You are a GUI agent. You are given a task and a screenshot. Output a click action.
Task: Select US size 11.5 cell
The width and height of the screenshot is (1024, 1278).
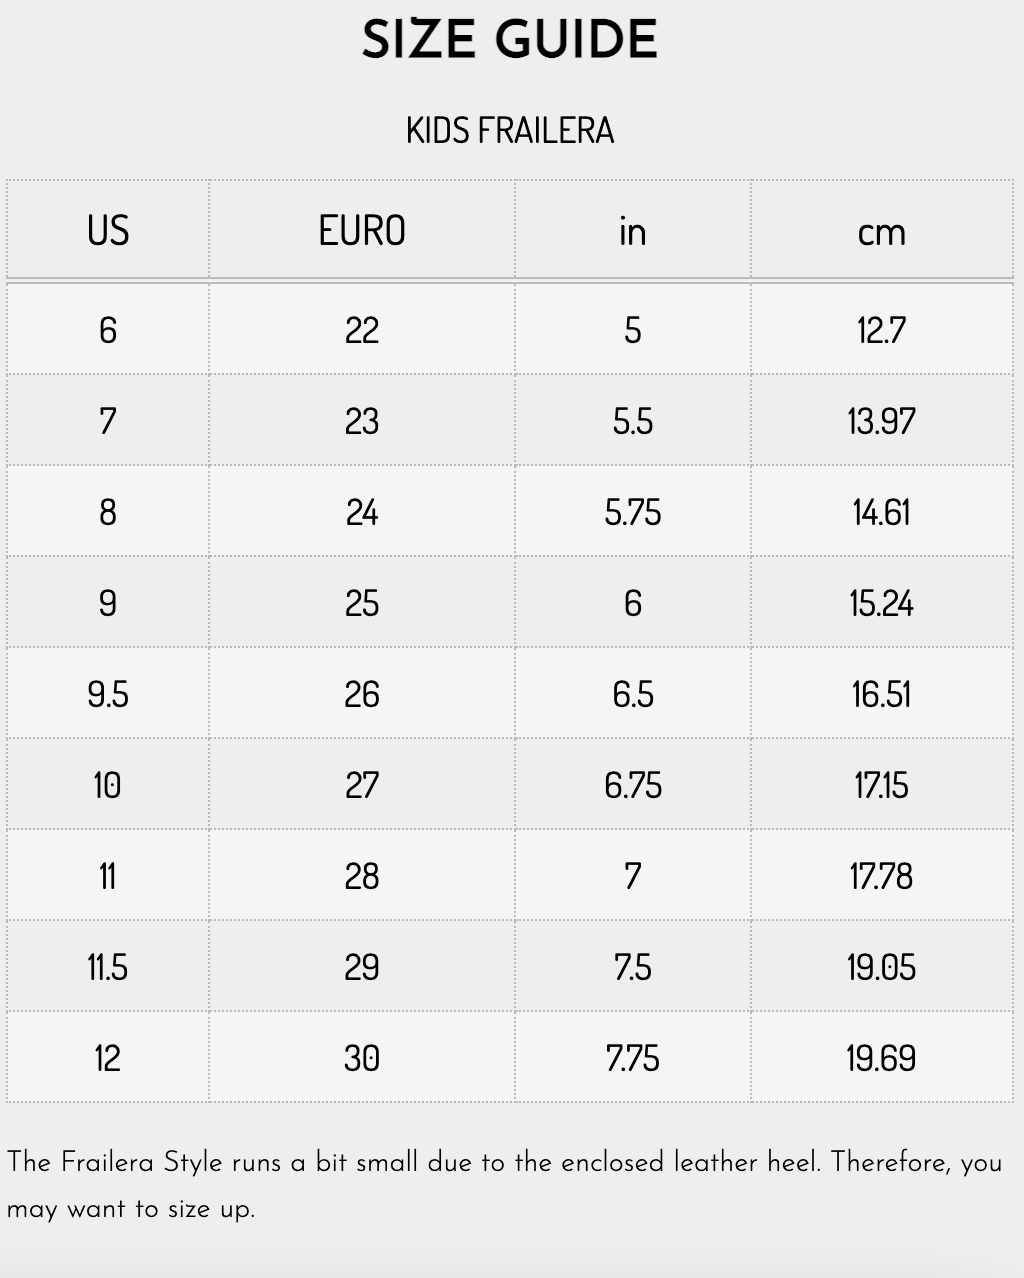tap(108, 967)
